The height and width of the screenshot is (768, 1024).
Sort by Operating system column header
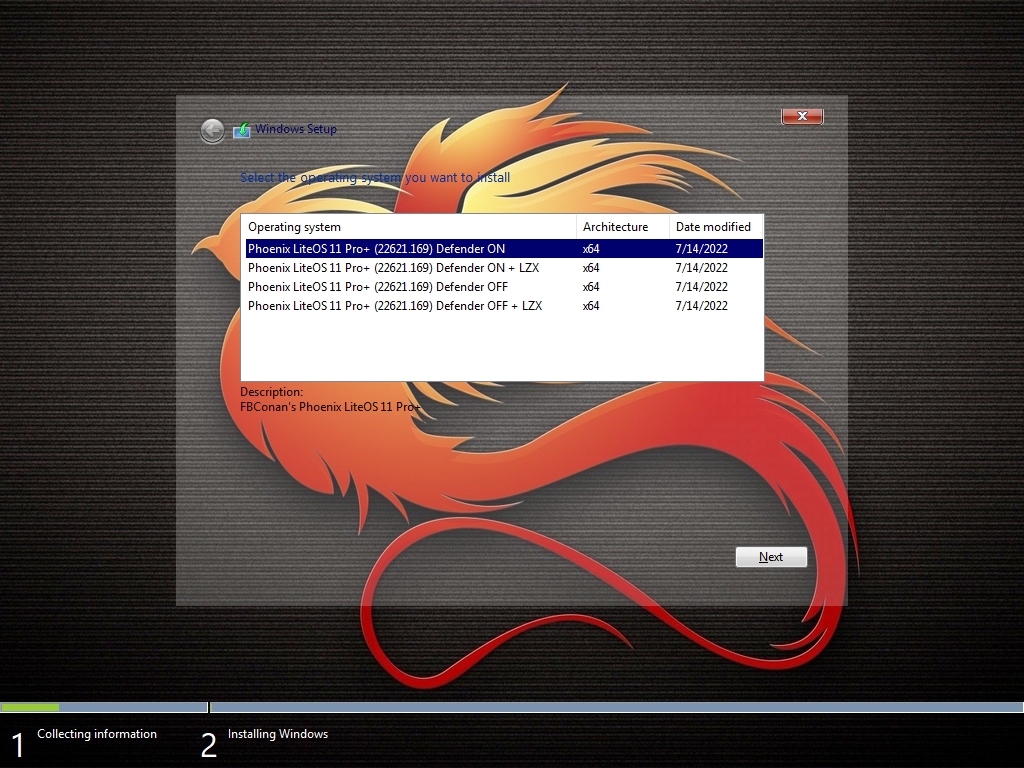point(409,227)
